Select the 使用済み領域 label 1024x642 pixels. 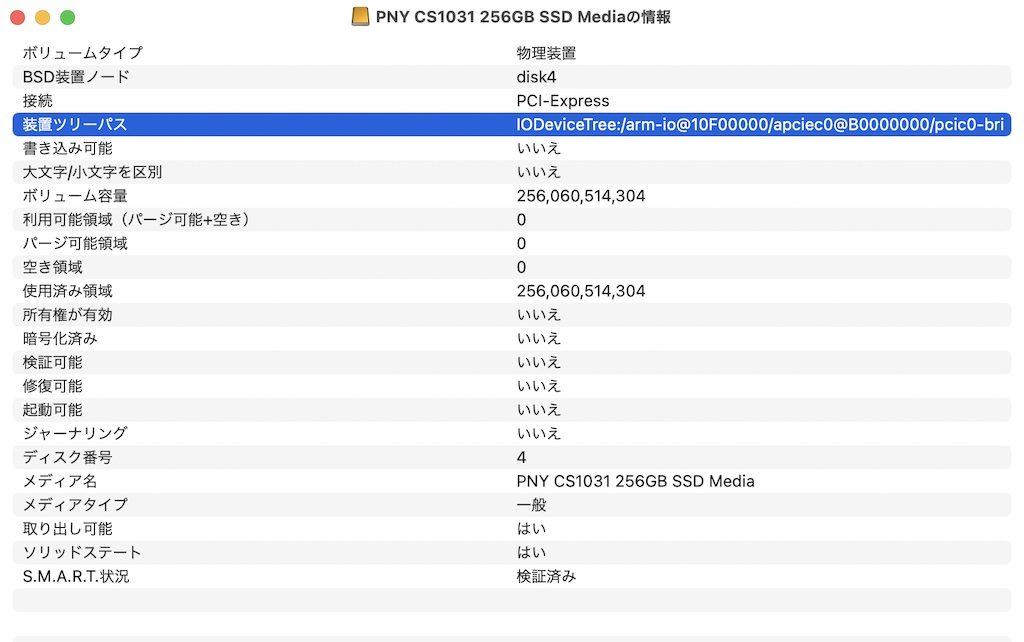(67, 291)
